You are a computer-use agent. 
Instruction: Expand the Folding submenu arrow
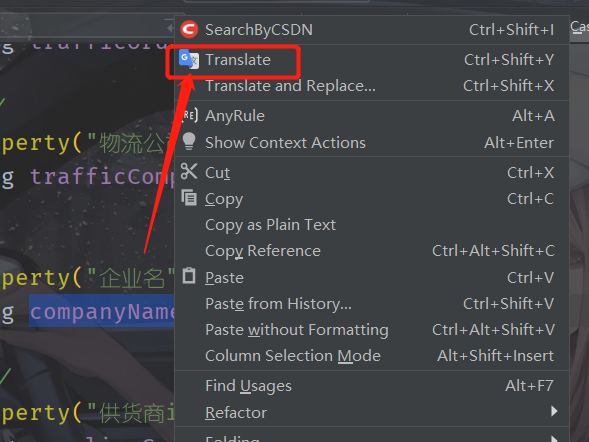pyautogui.click(x=554, y=439)
